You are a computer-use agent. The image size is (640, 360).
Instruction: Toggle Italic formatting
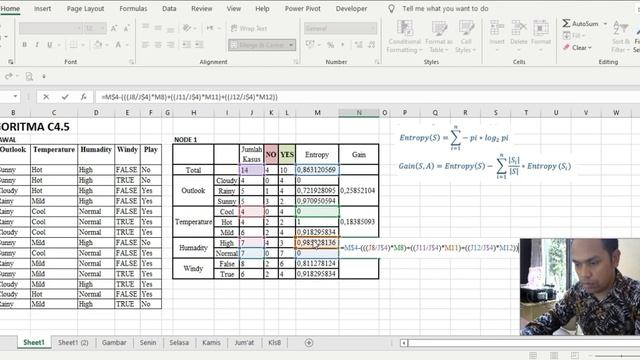[x=37, y=45]
